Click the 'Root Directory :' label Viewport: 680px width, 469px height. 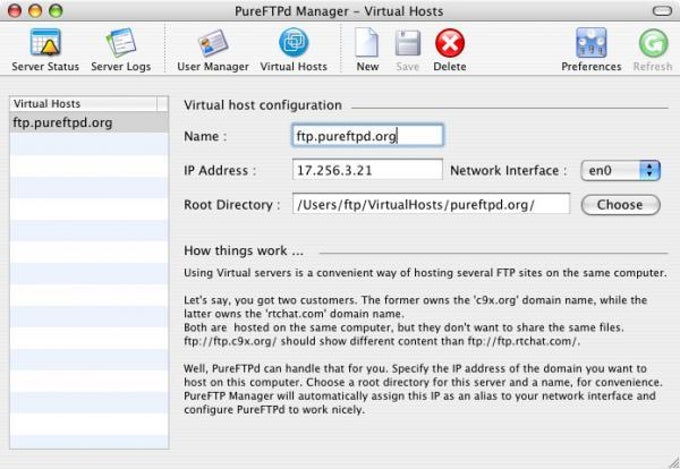[x=232, y=204]
